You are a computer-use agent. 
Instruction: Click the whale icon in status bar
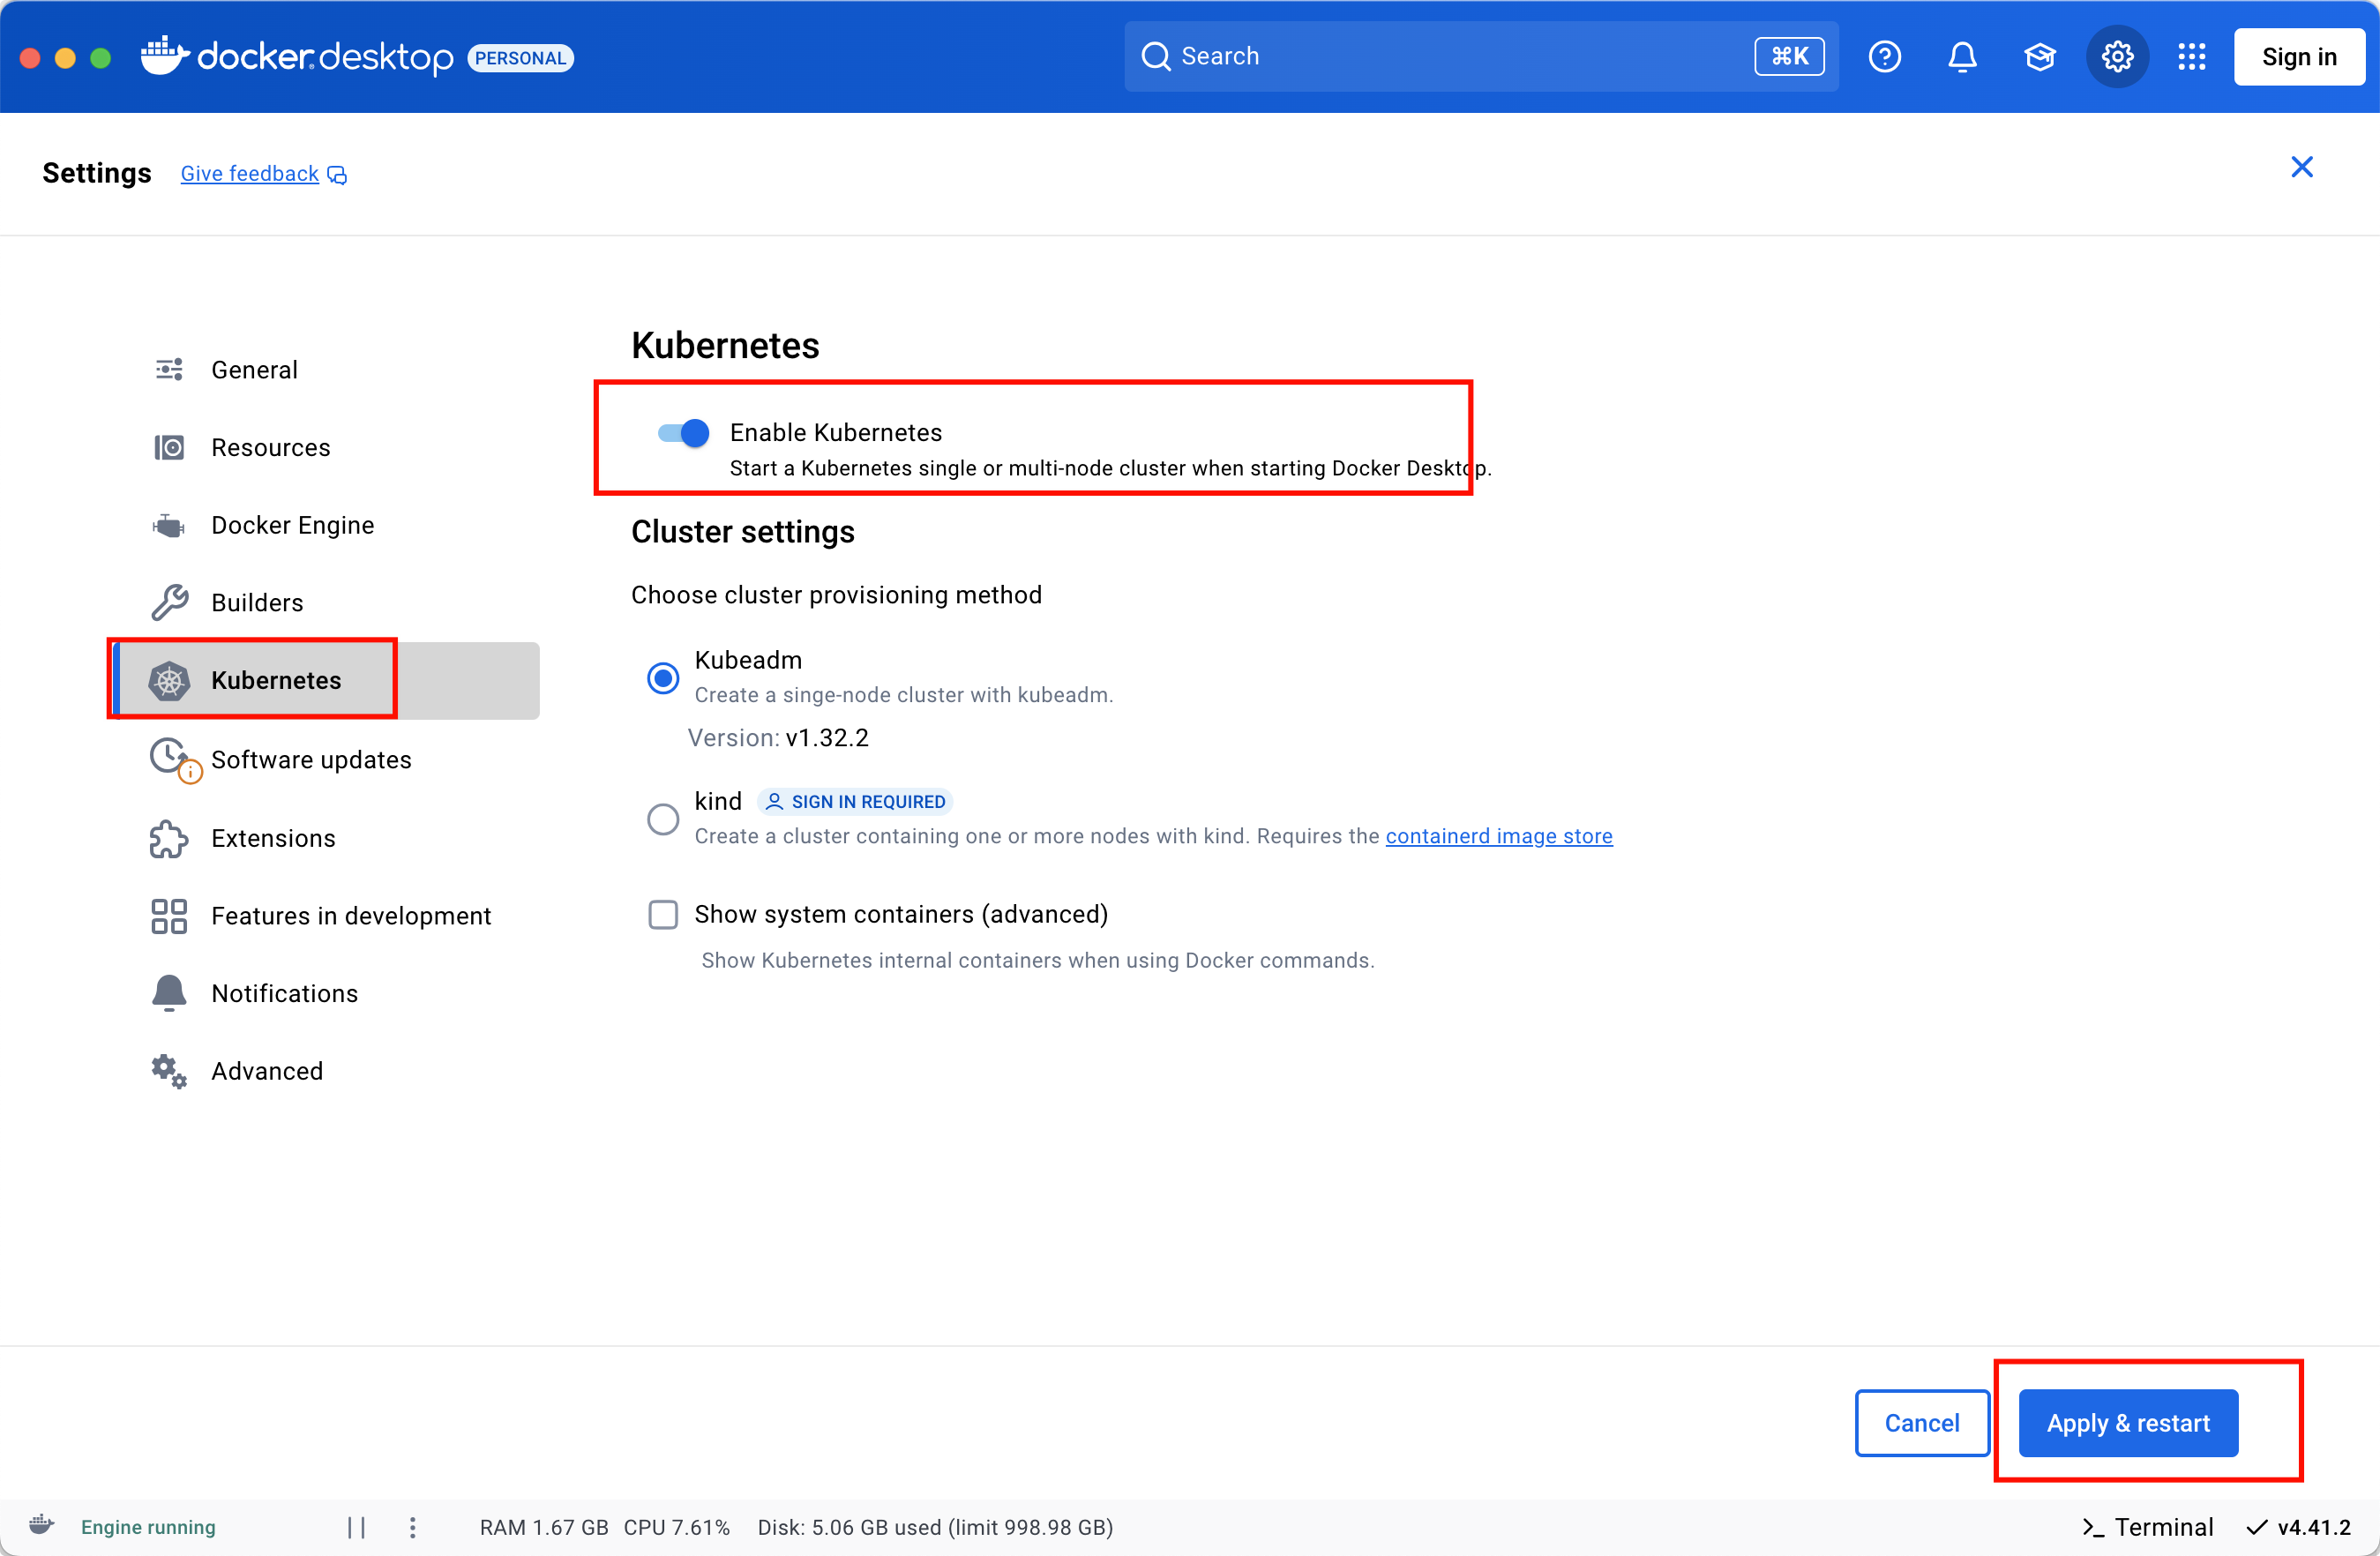coord(41,1525)
